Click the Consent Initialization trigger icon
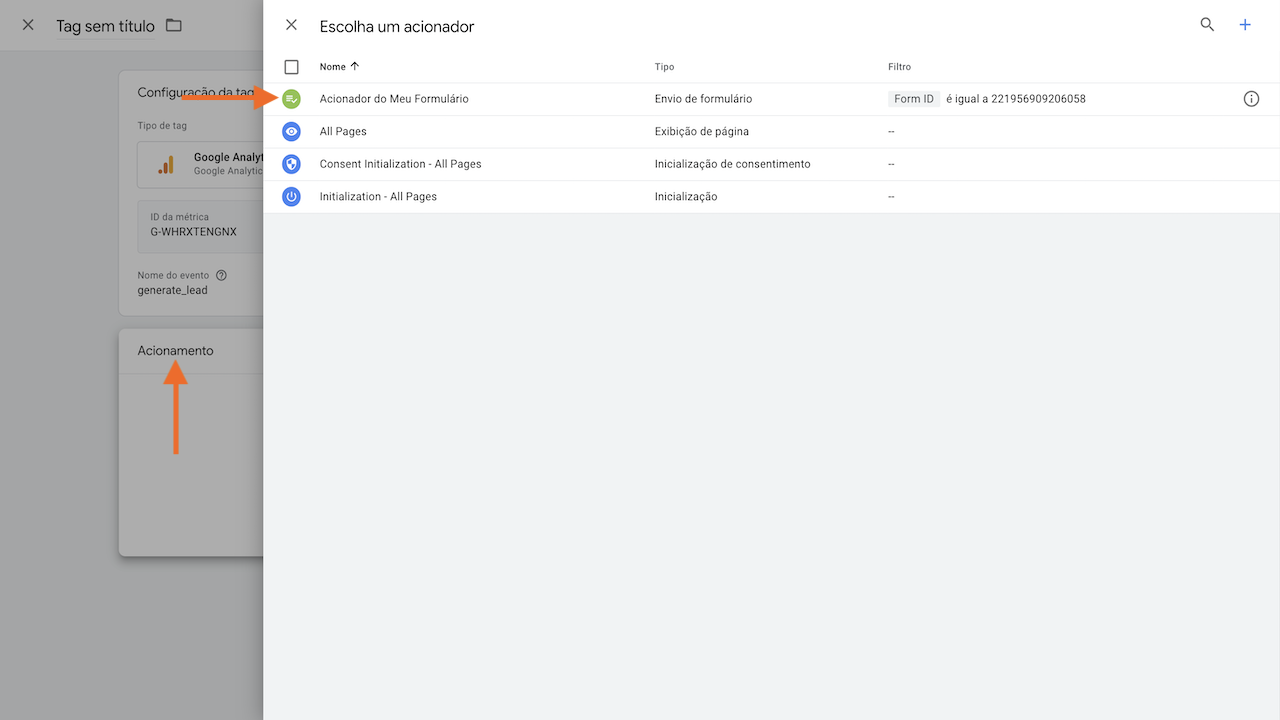Viewport: 1280px width, 720px height. click(291, 163)
